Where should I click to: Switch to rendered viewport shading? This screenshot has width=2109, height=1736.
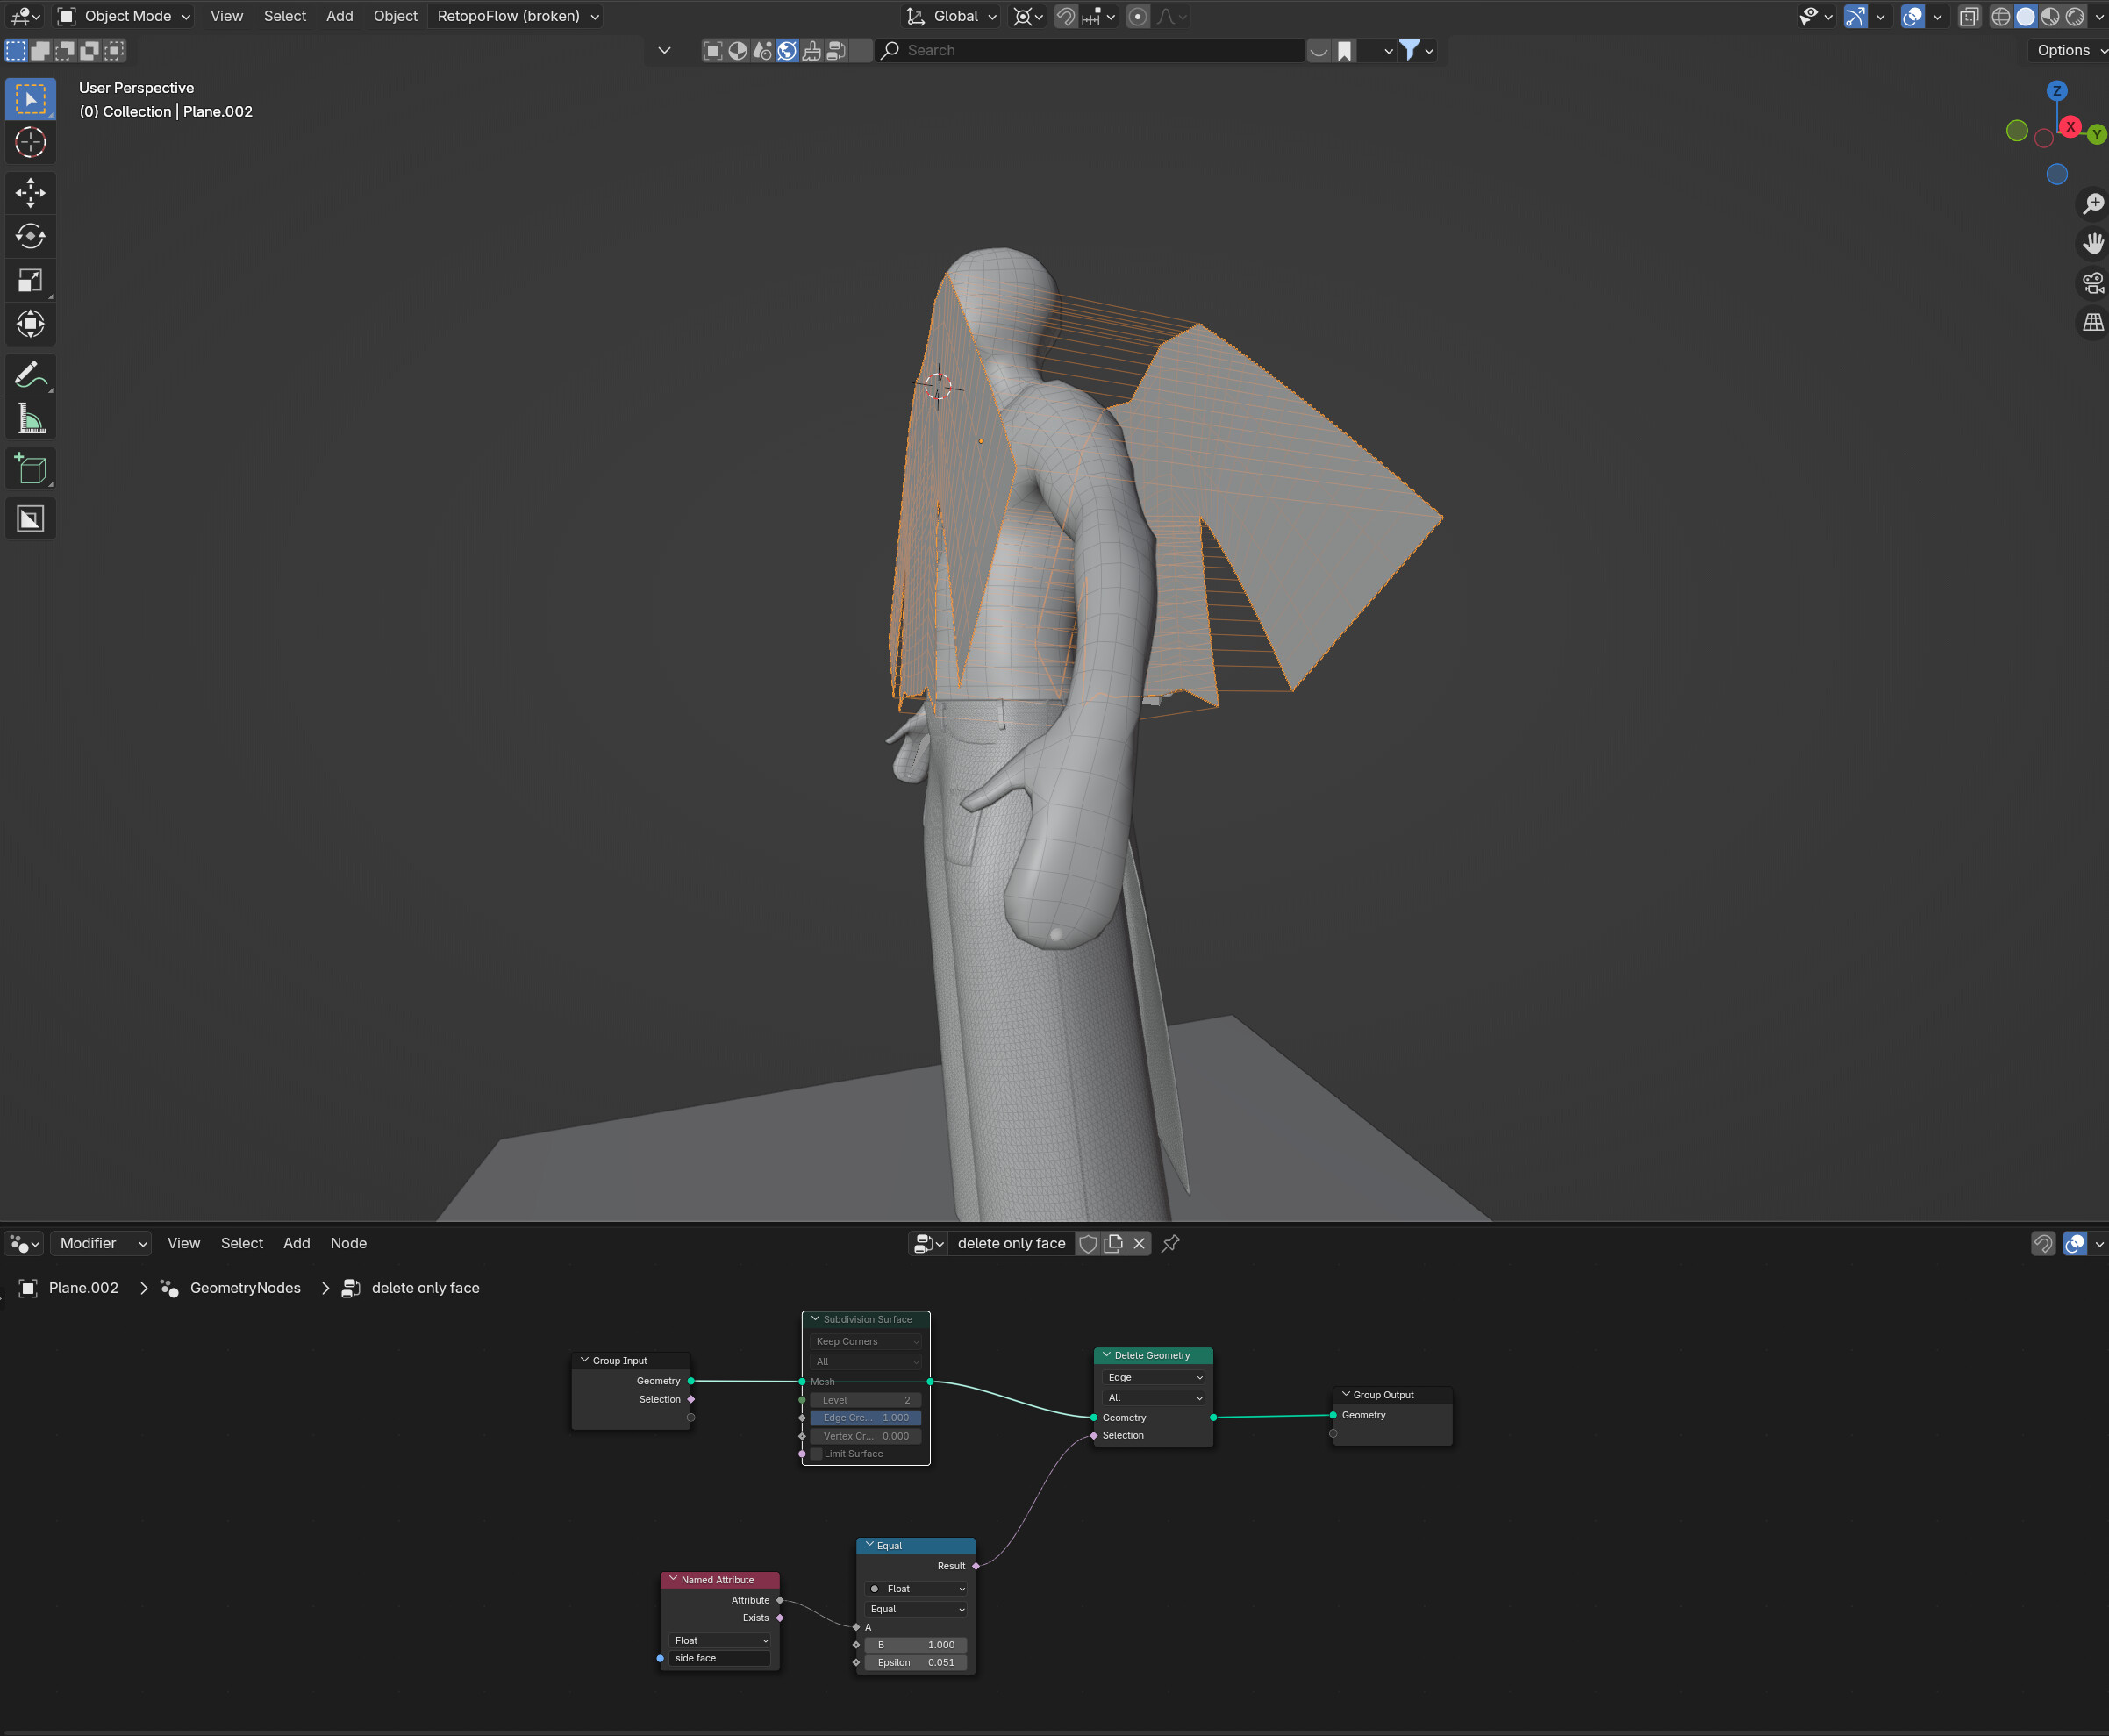pyautogui.click(x=2075, y=16)
